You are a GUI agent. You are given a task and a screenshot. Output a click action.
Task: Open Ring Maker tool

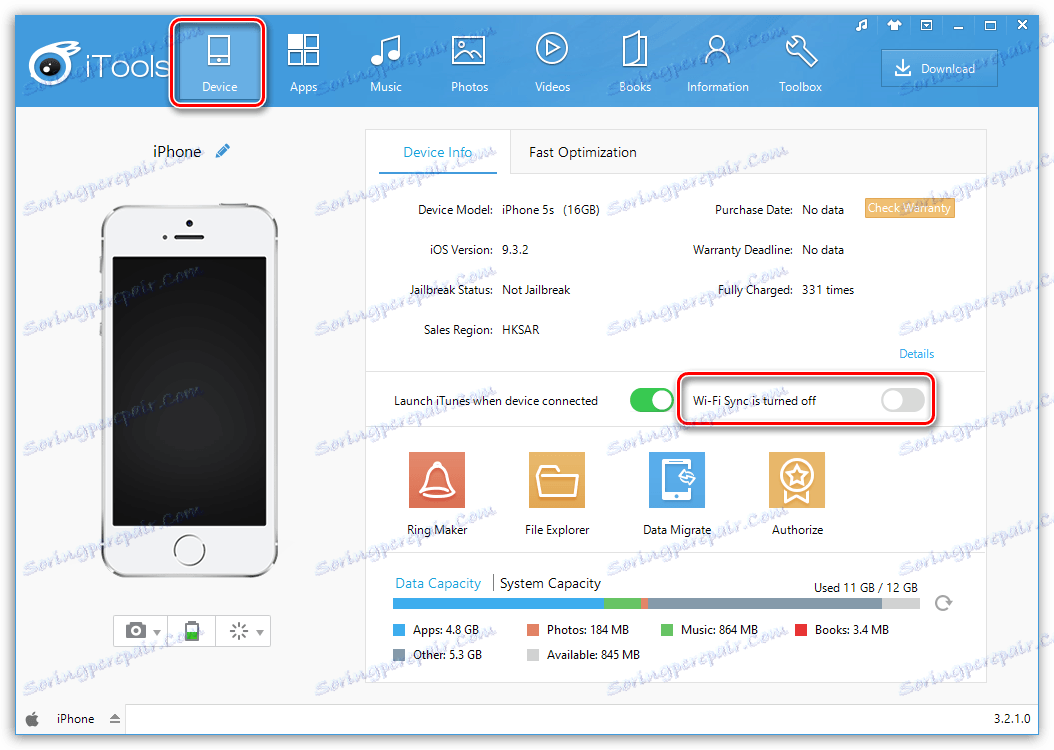tap(437, 493)
